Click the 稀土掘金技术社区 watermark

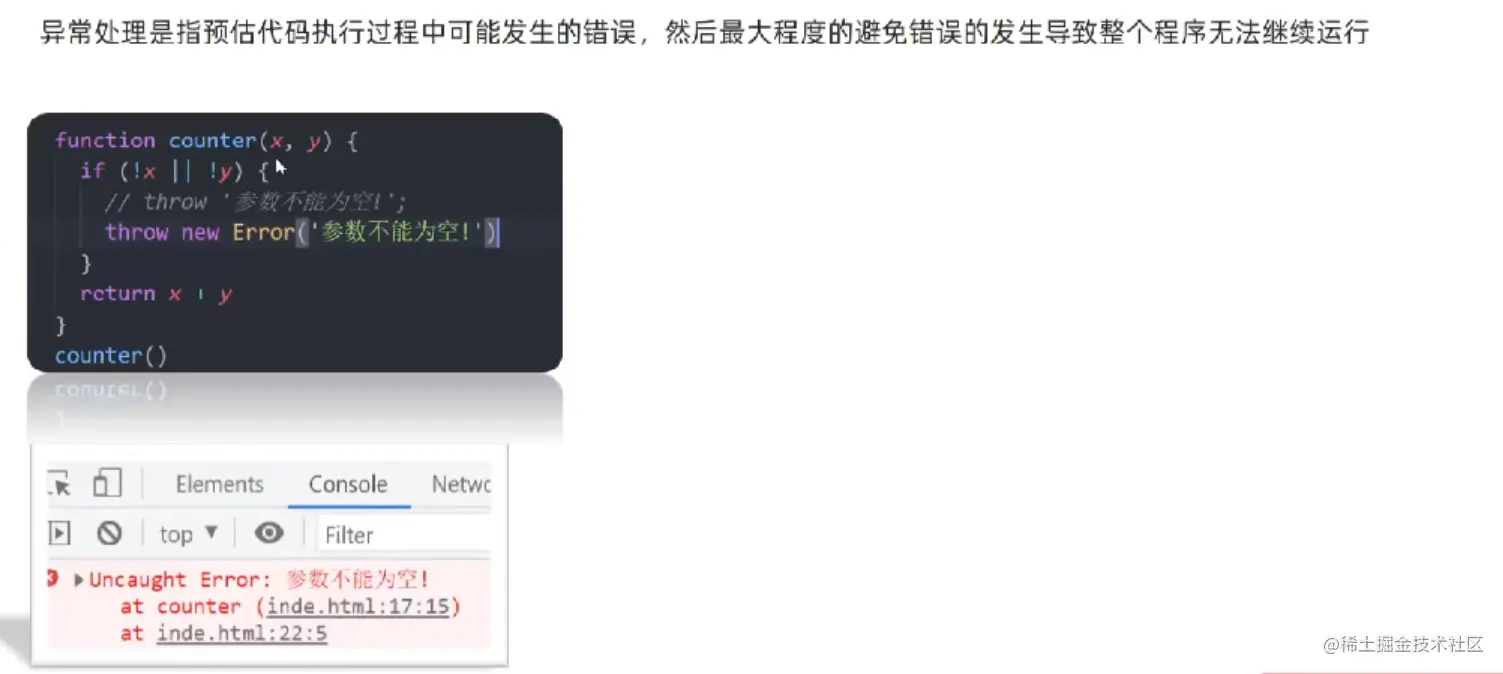coord(1403,645)
